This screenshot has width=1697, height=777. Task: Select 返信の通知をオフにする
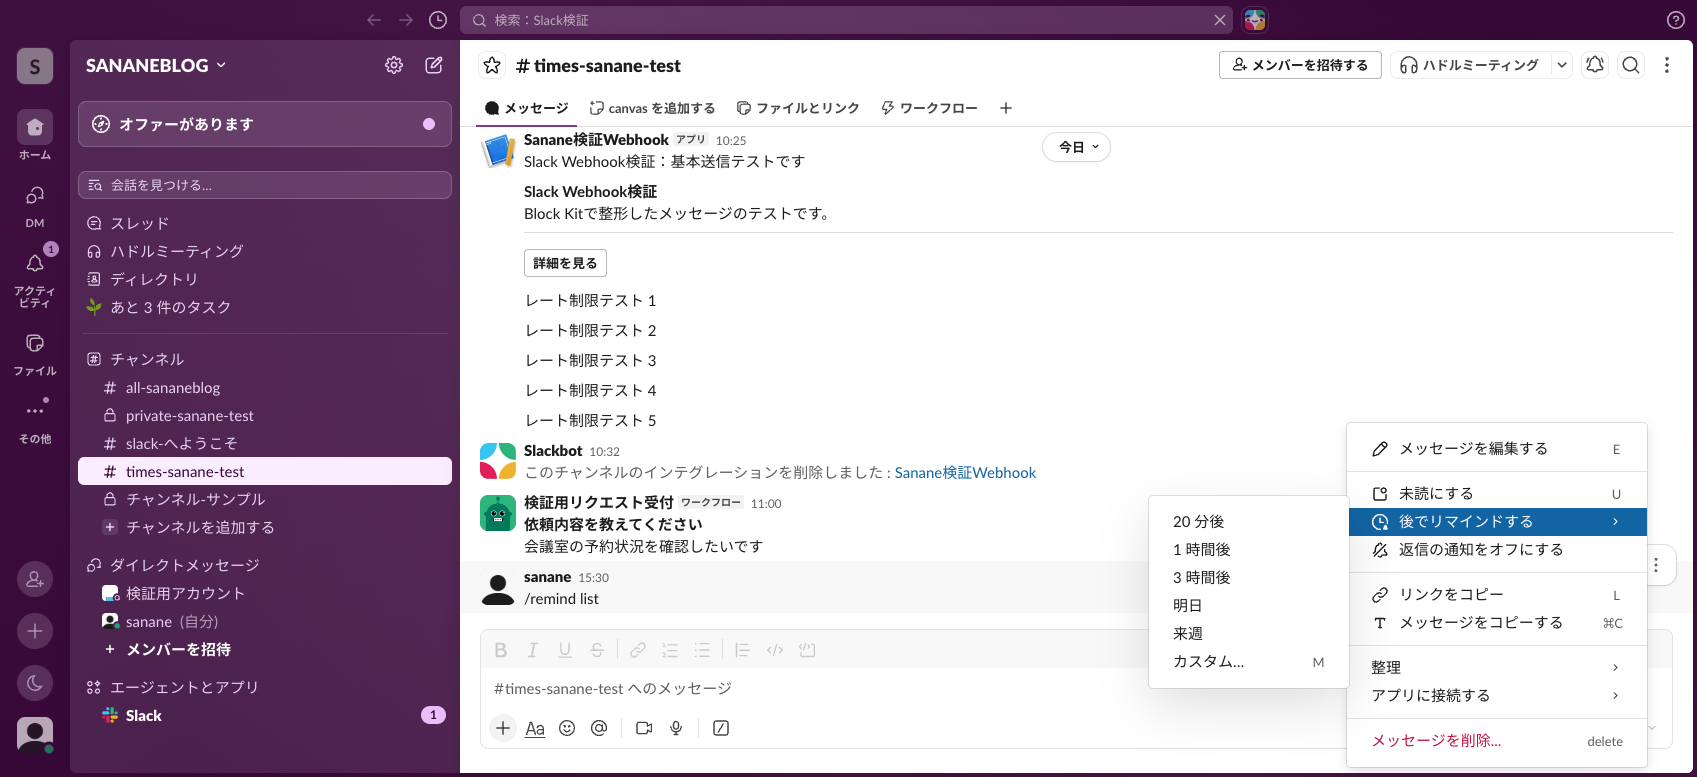tap(1497, 549)
